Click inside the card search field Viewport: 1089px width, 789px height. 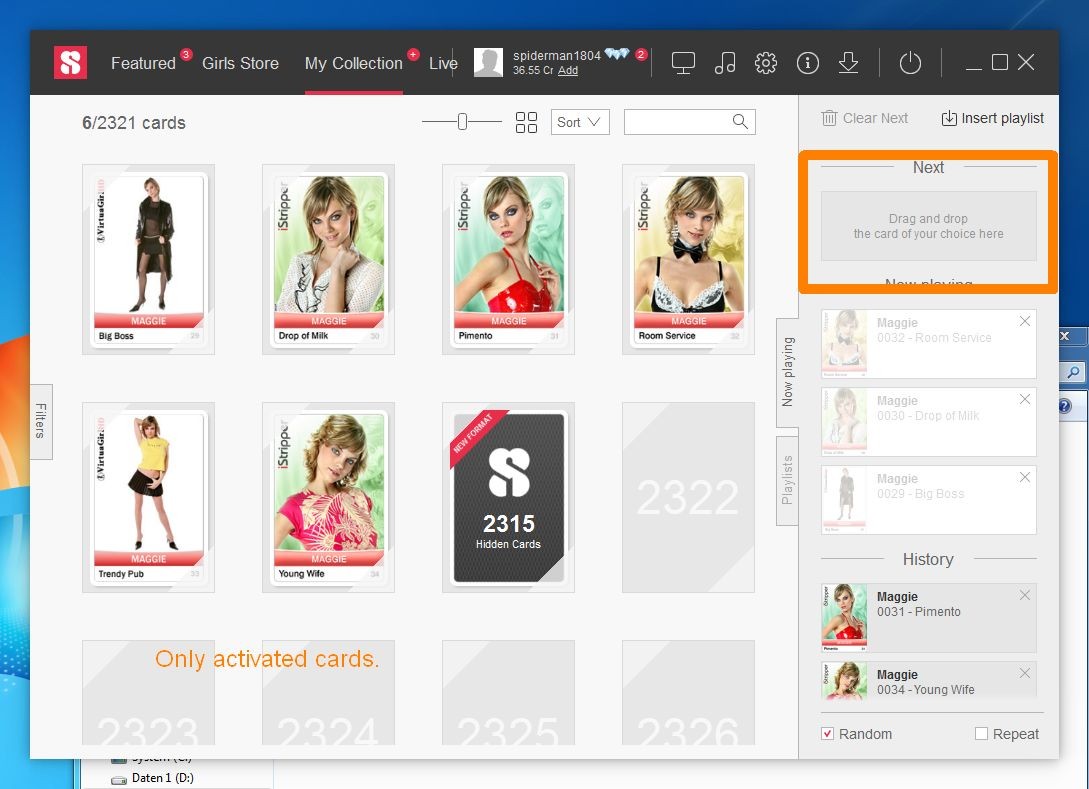coord(677,122)
